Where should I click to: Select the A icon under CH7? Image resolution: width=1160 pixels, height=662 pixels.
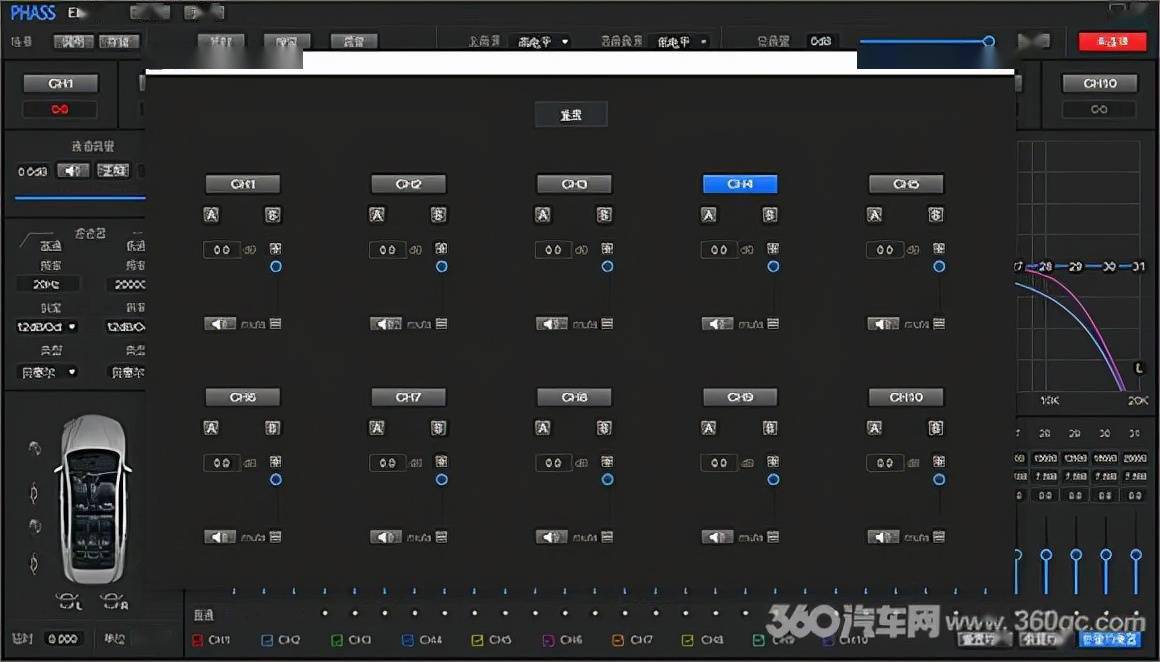(377, 427)
